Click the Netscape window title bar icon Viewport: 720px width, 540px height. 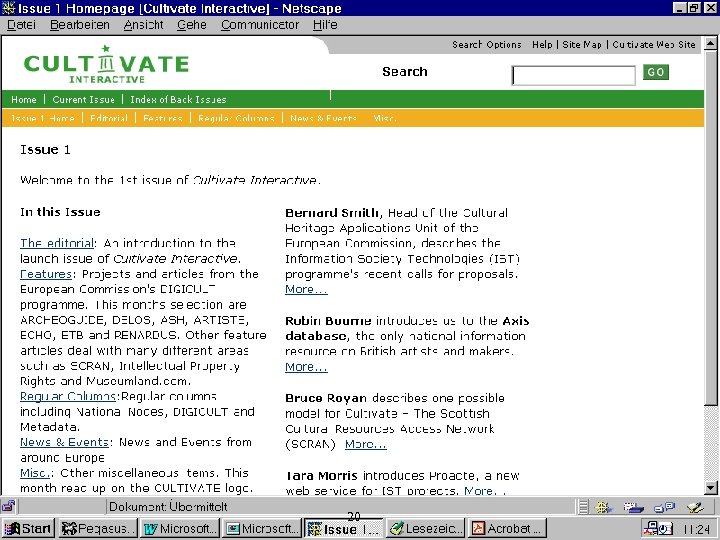pyautogui.click(x=8, y=8)
